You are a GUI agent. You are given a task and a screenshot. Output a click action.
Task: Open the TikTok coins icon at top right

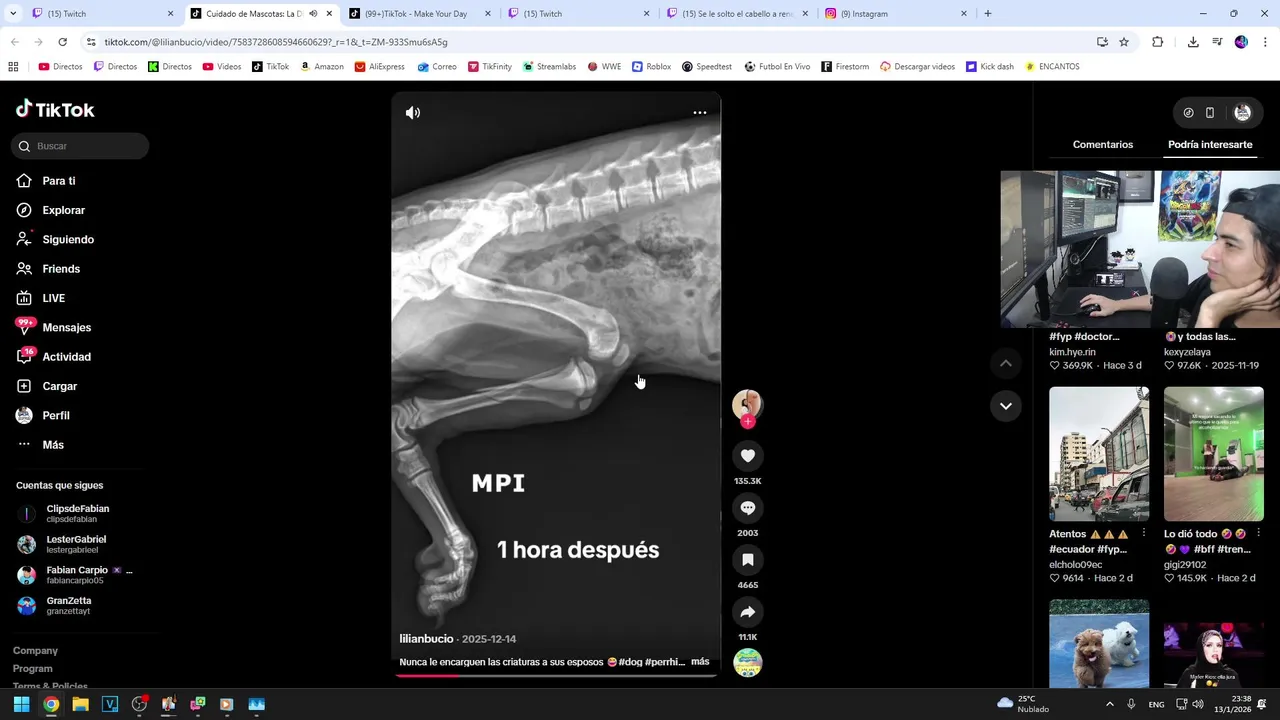tap(1188, 113)
